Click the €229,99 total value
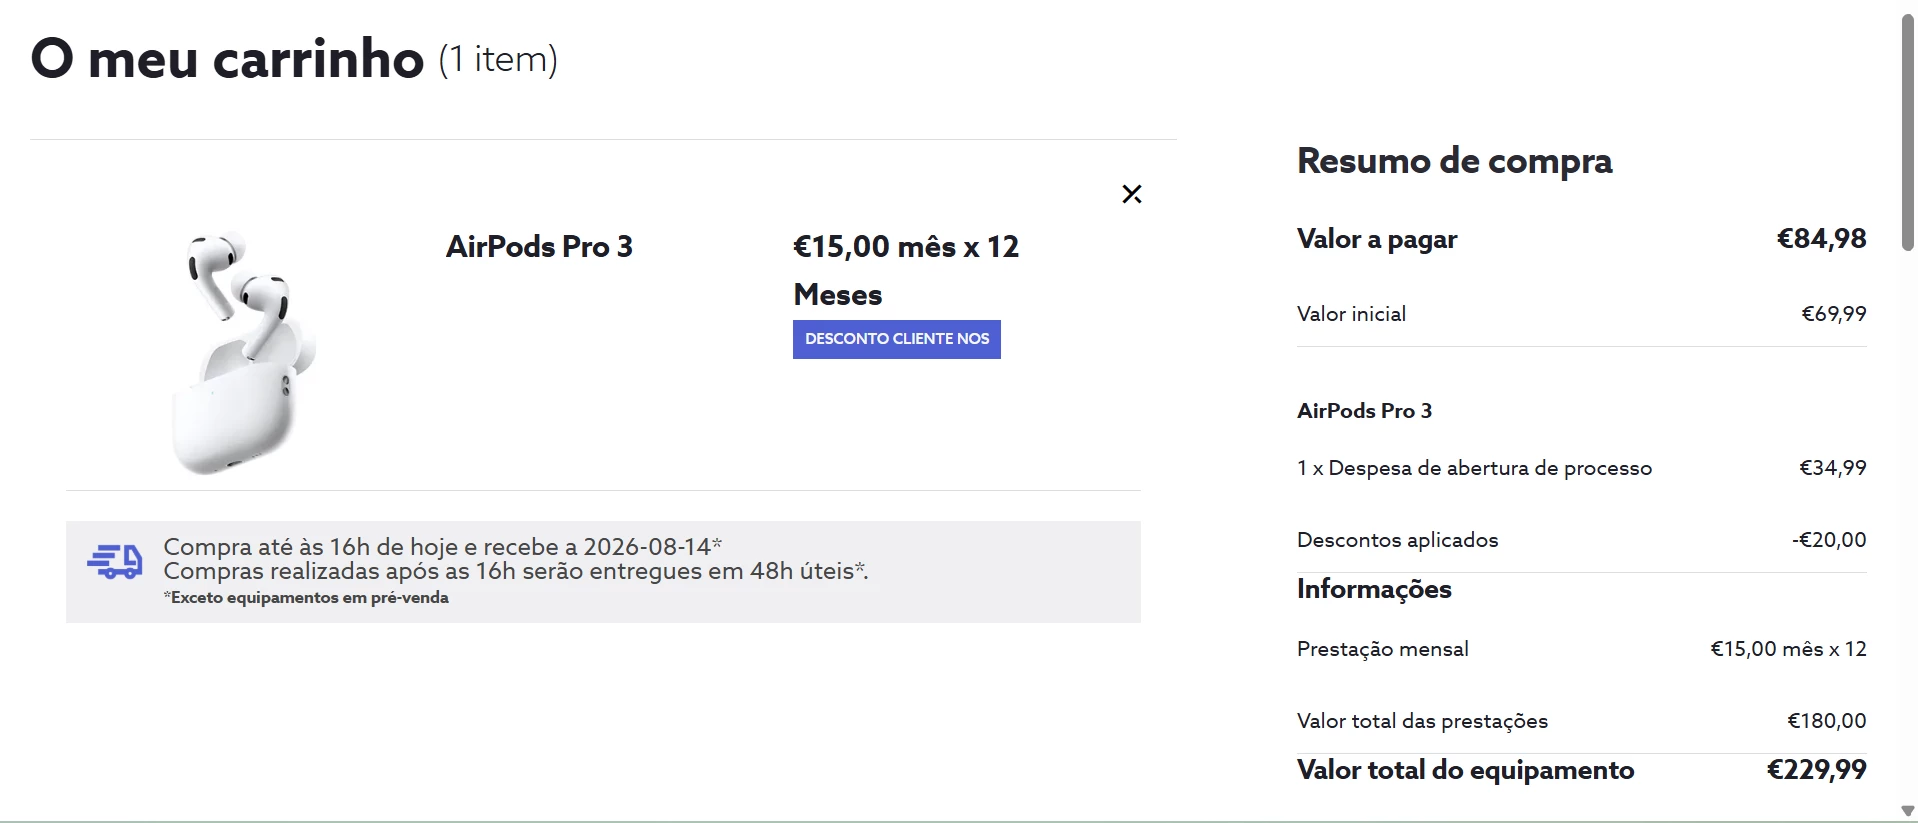Viewport: 1918px width, 823px height. (x=1817, y=770)
